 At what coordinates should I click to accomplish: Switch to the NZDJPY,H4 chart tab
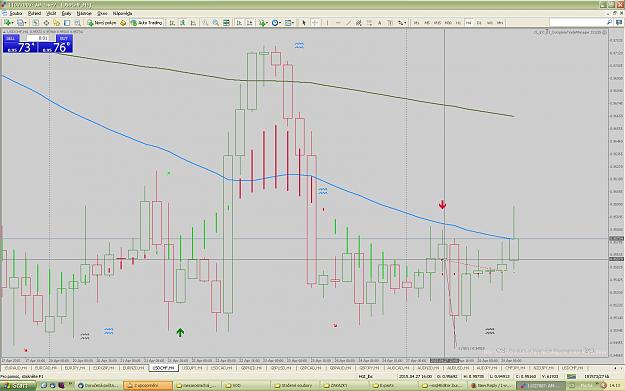pos(543,368)
